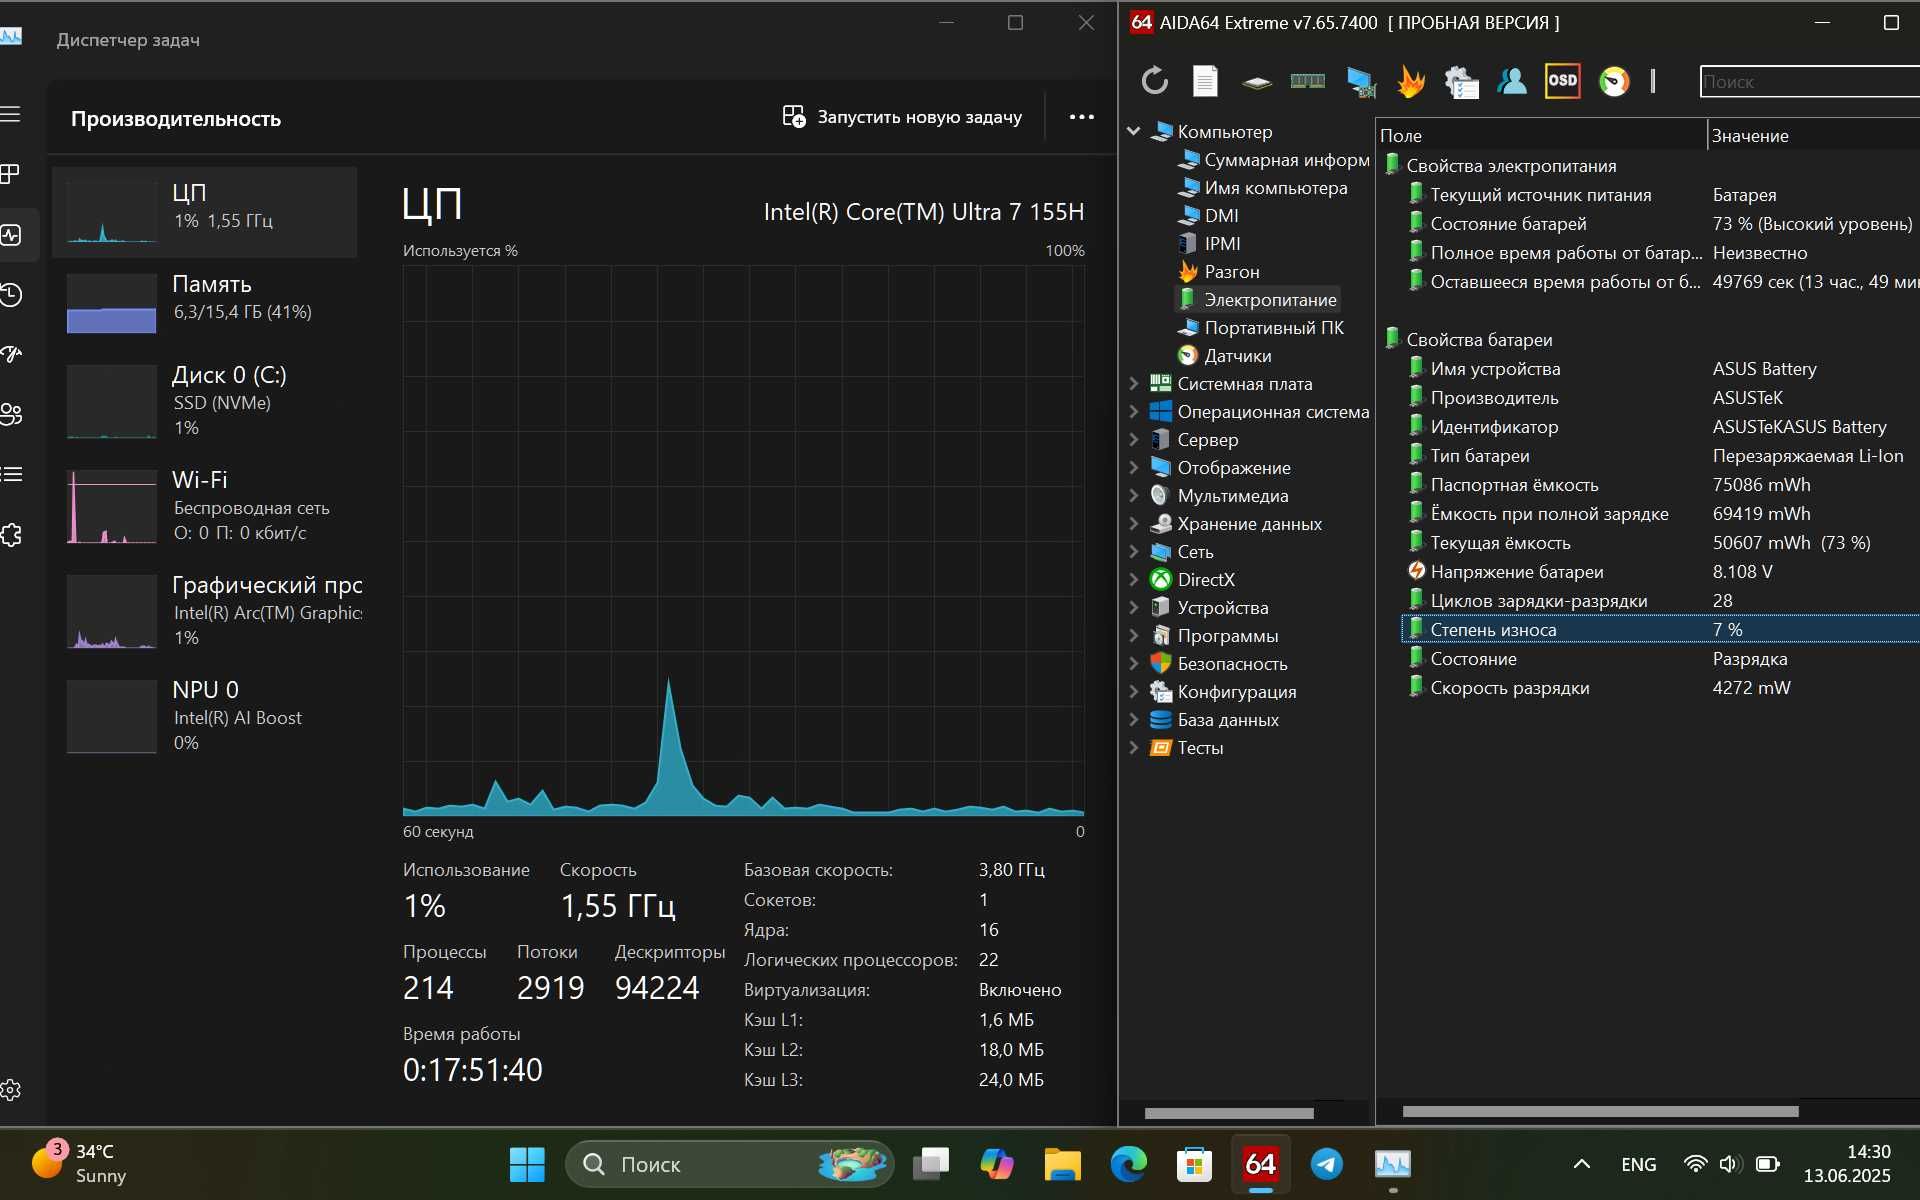The height and width of the screenshot is (1200, 1920).
Task: Click the Поле column header
Action: pyautogui.click(x=1541, y=135)
